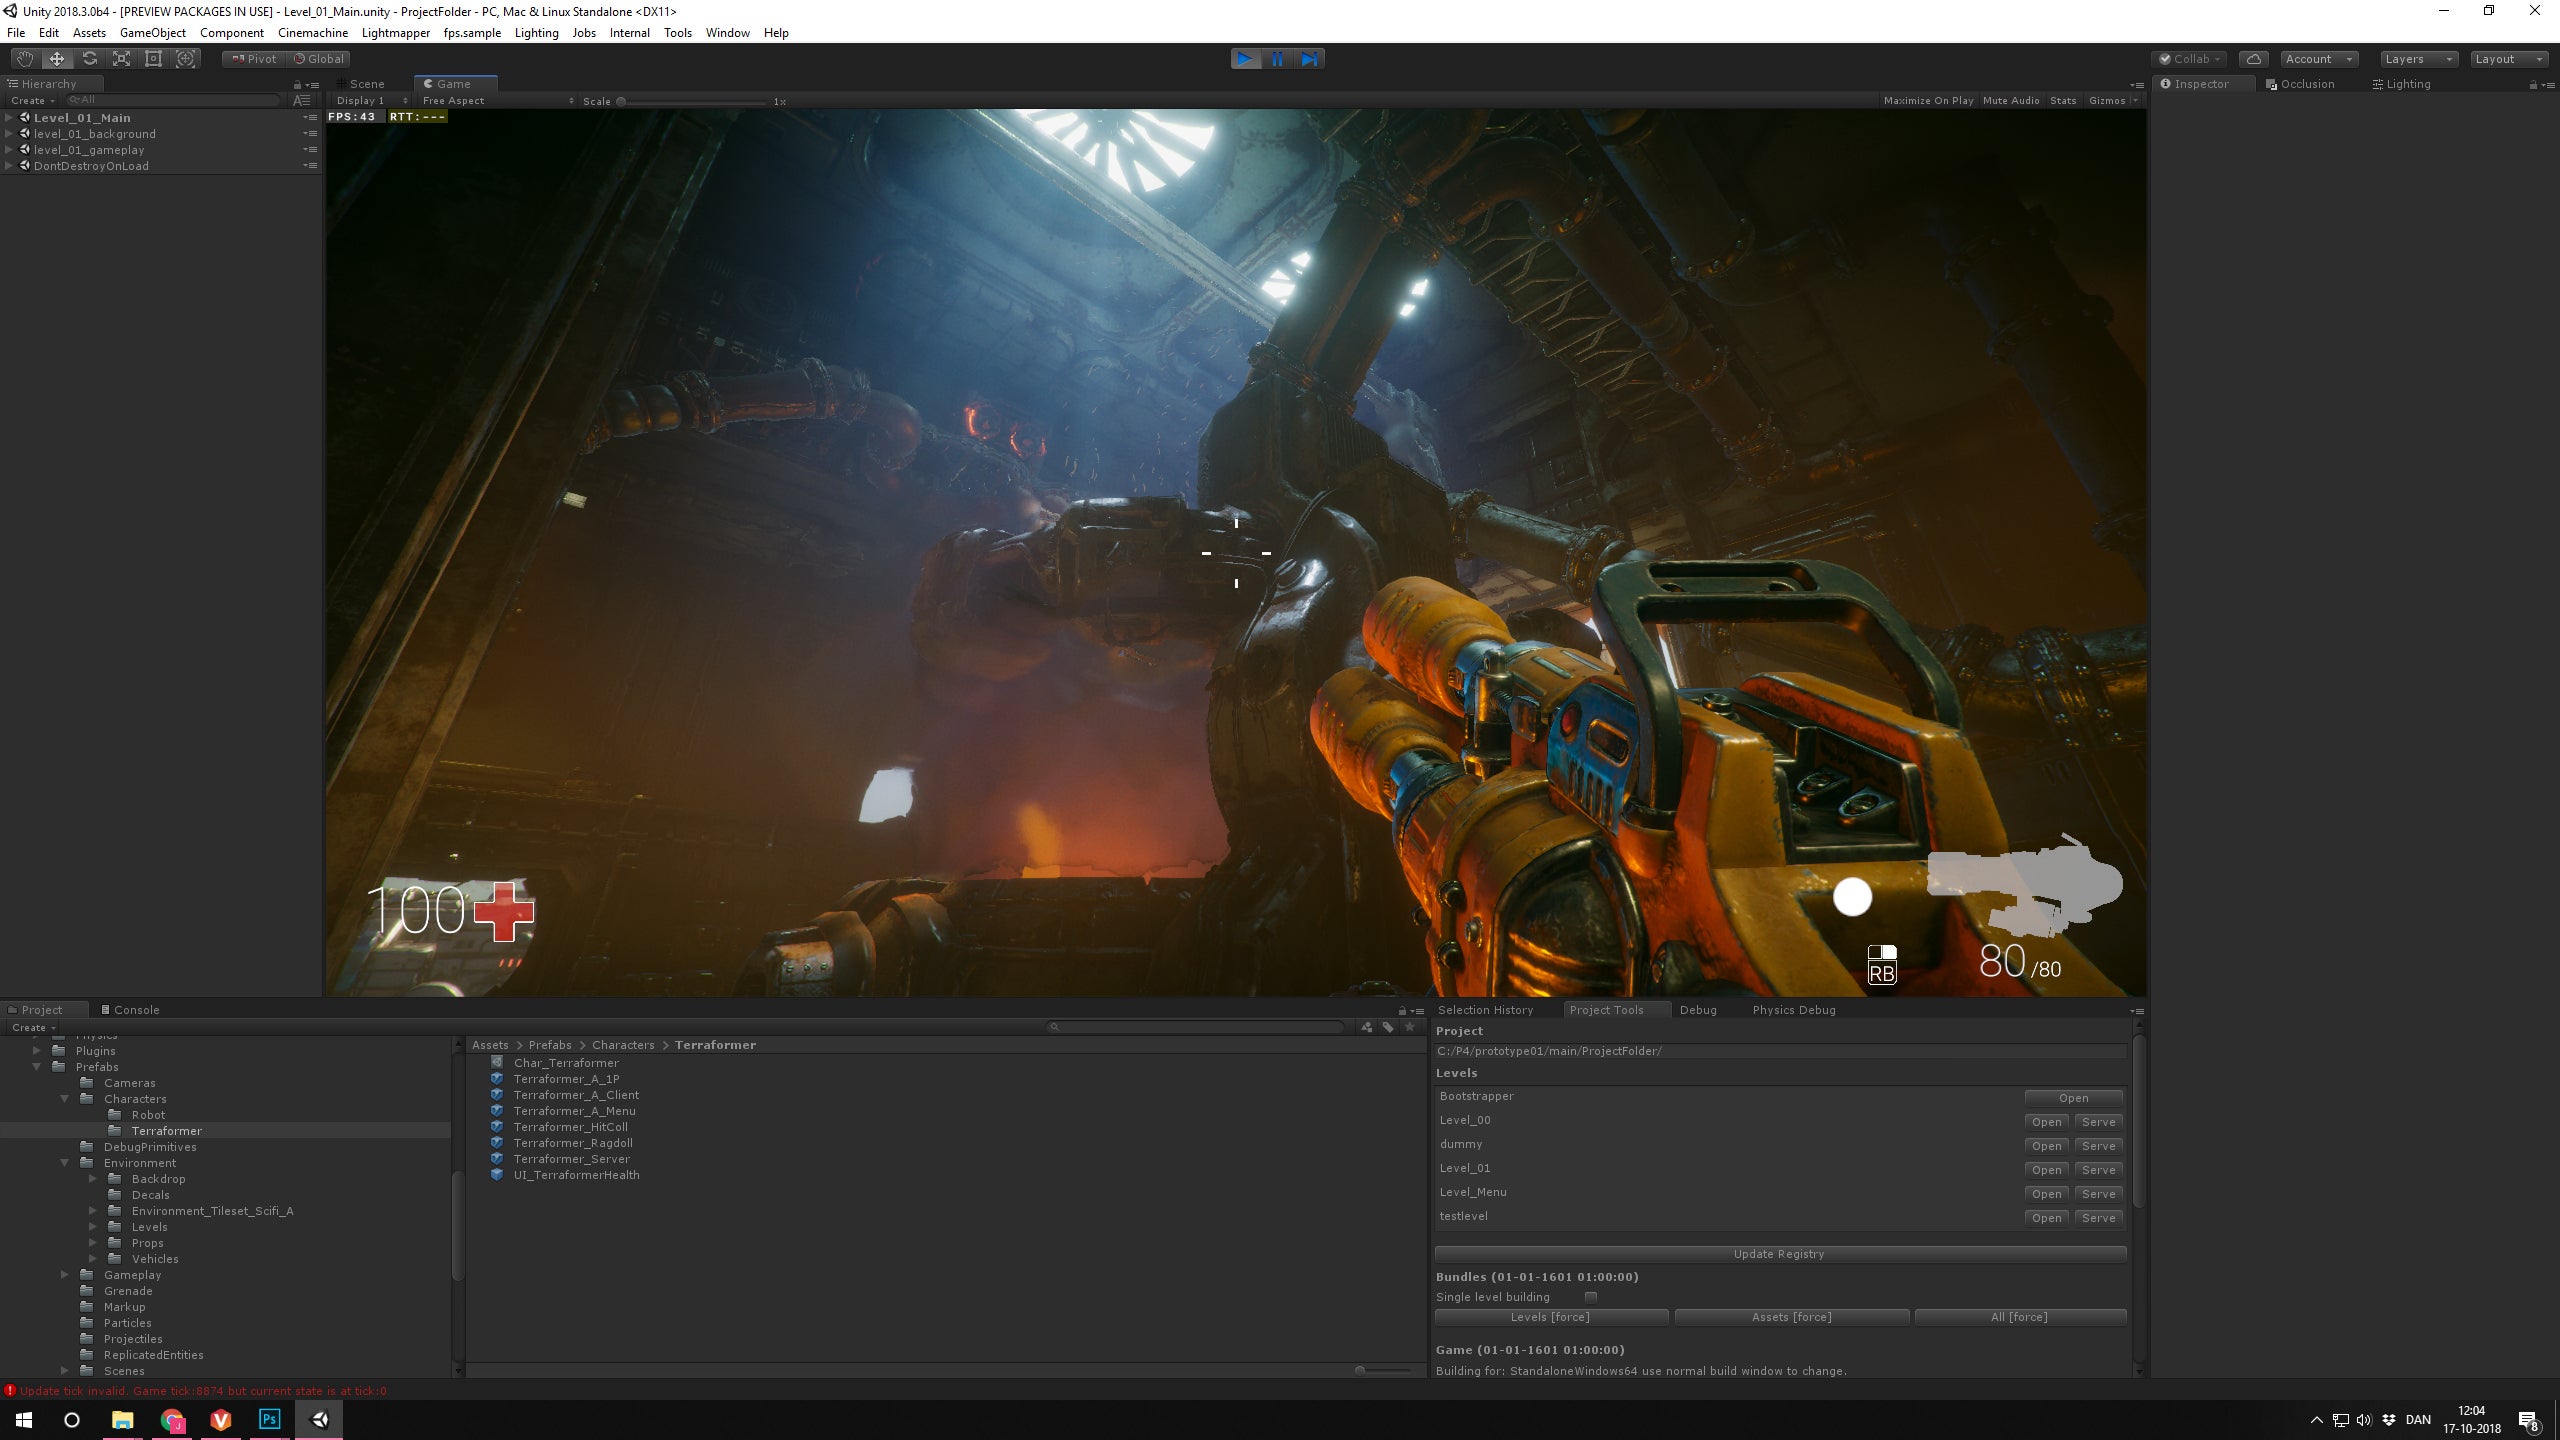Click the Step button next to Pause
This screenshot has width=2560, height=1440.
(1309, 59)
